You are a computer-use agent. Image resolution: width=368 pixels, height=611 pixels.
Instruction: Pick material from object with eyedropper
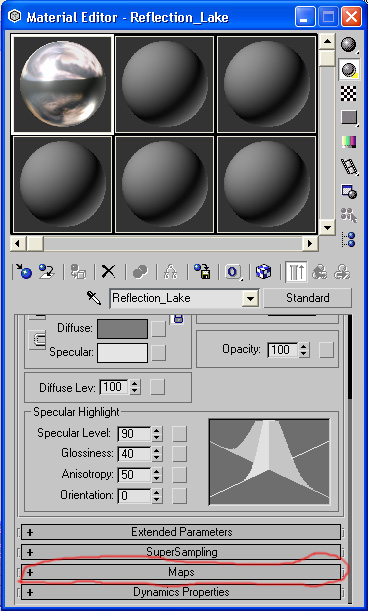(94, 298)
